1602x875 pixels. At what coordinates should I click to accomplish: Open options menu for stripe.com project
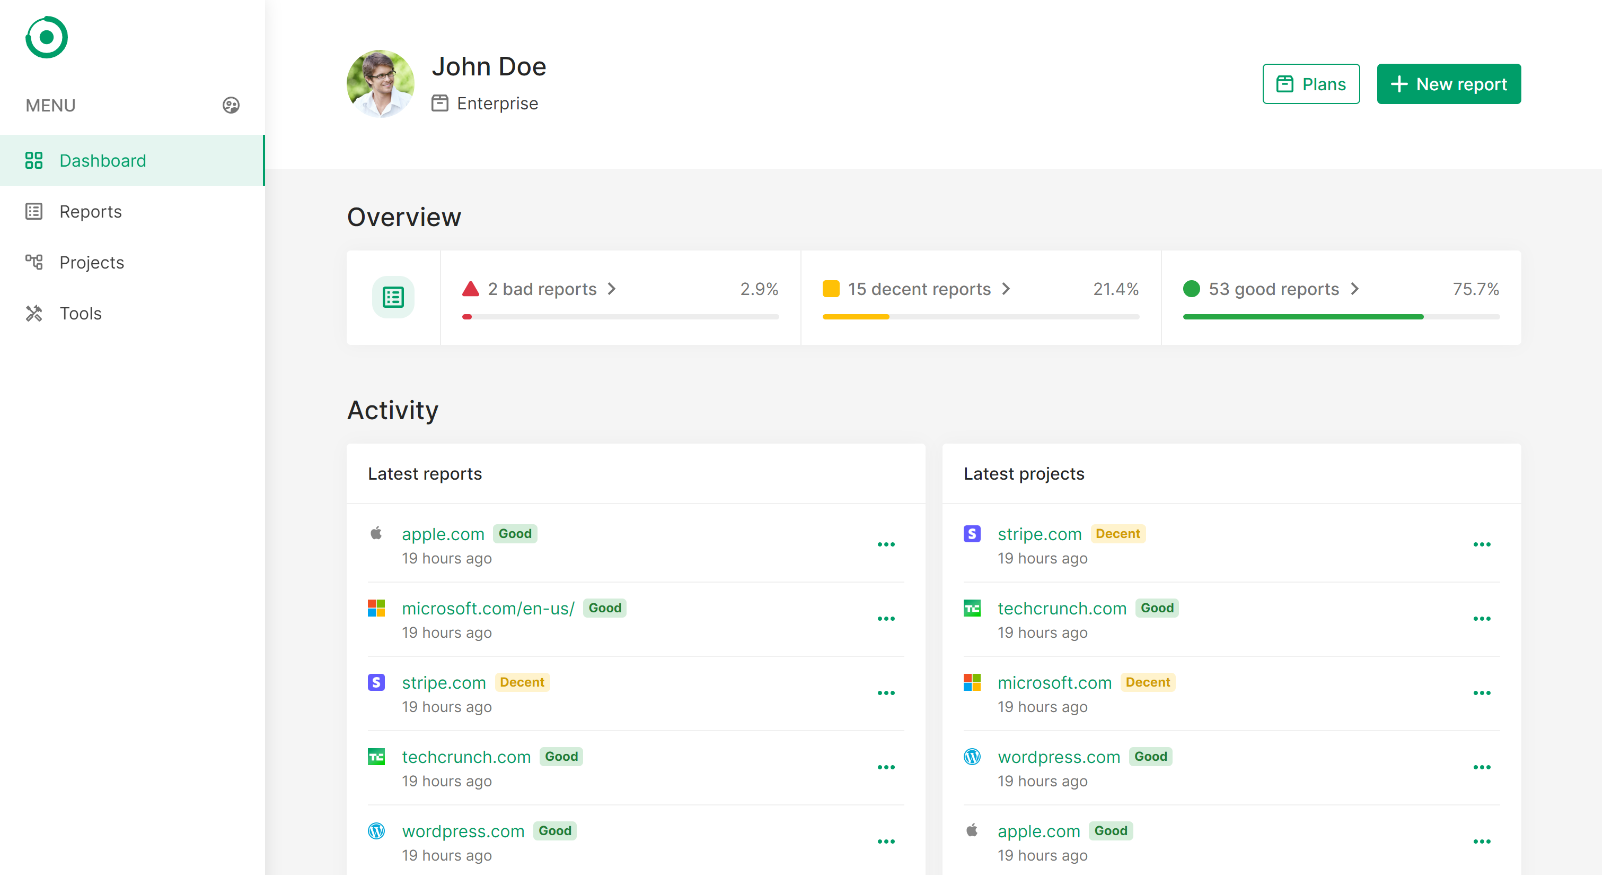coord(1482,545)
